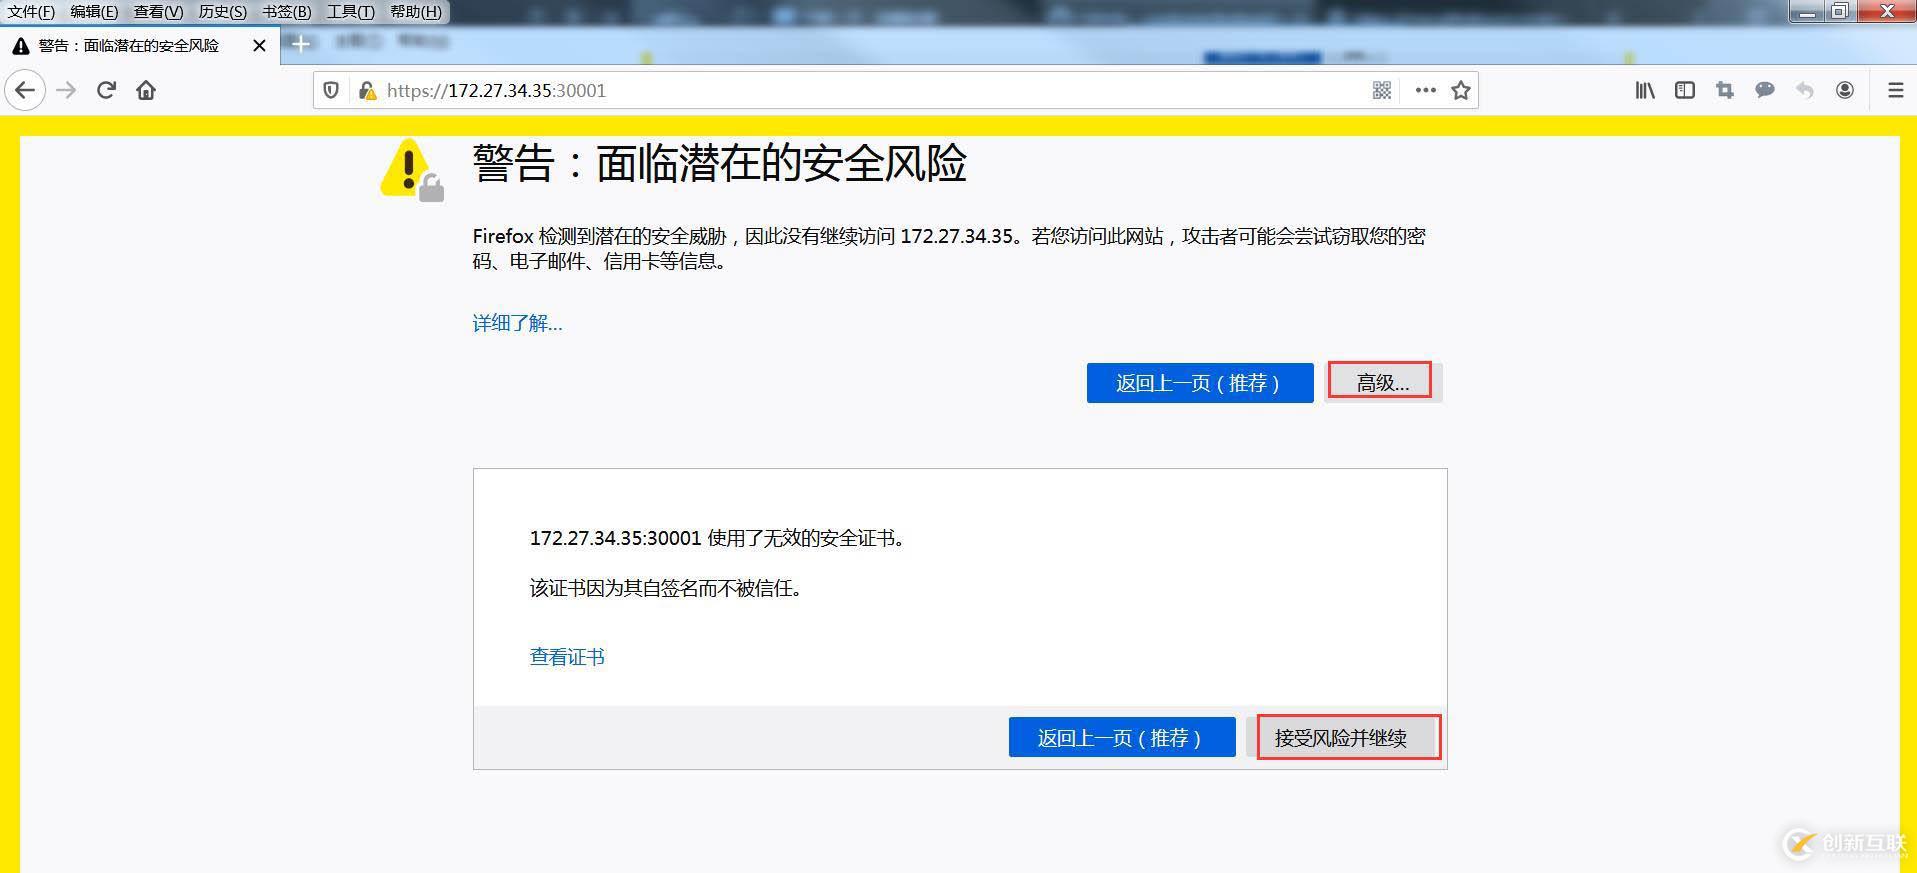Screen dimensions: 1917x873
Task: Open the 工具(T) menu
Action: tap(350, 12)
